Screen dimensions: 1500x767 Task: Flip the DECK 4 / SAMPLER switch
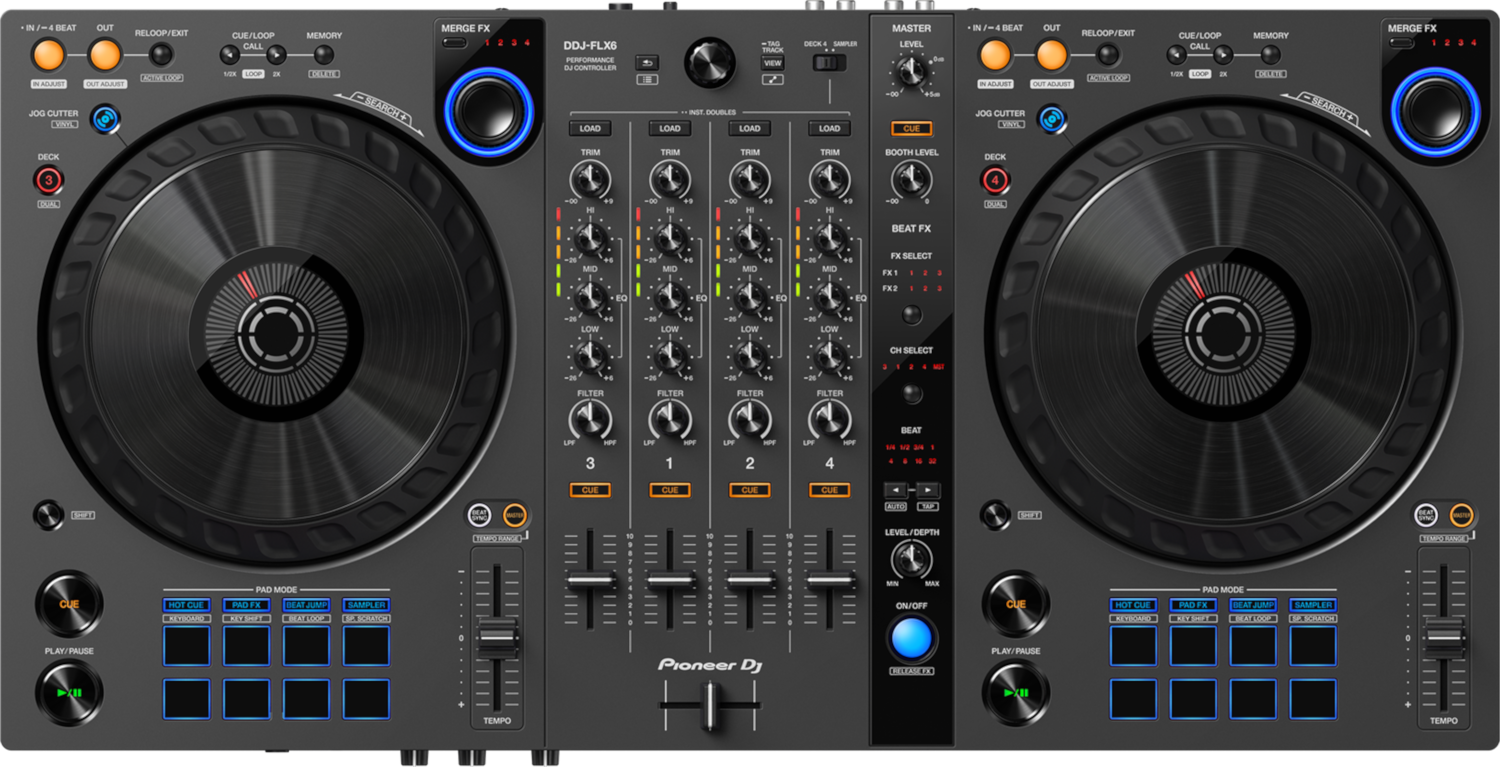tap(829, 63)
